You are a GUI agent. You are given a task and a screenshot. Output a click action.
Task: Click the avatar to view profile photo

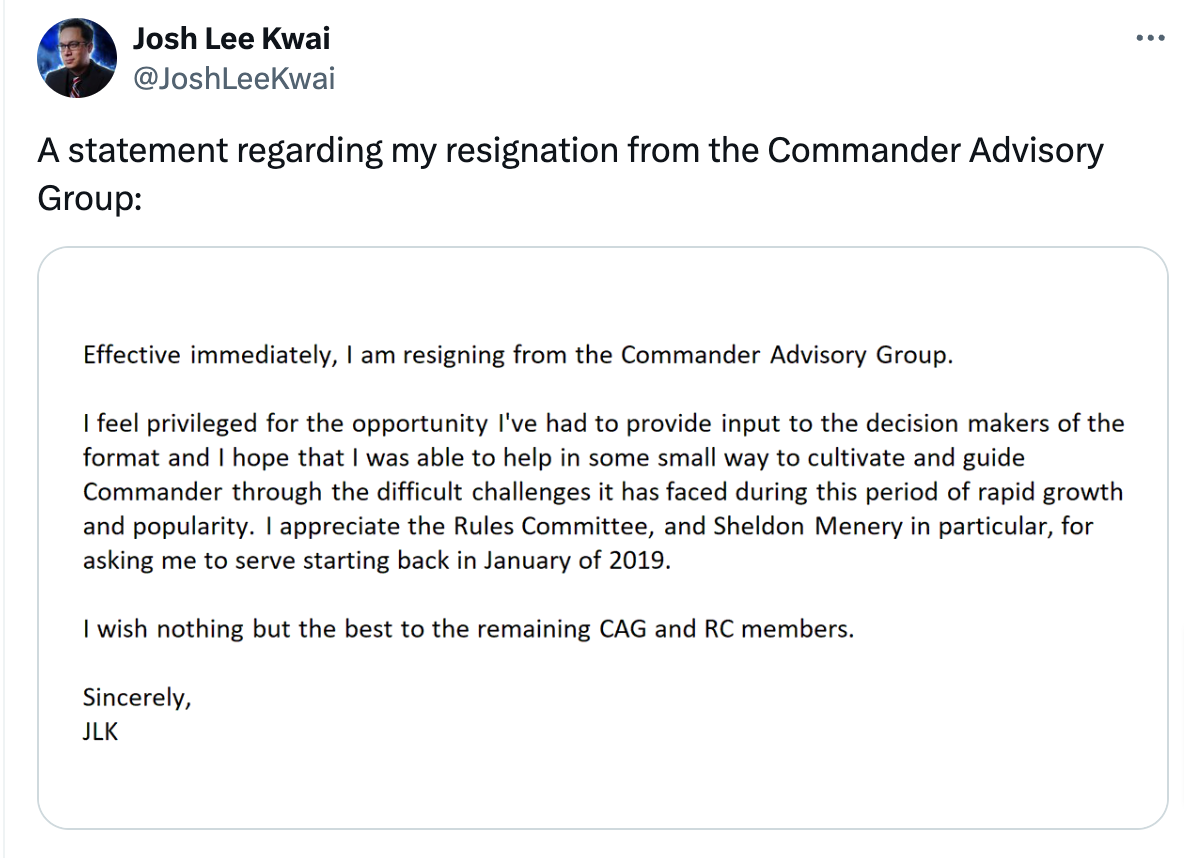(76, 57)
